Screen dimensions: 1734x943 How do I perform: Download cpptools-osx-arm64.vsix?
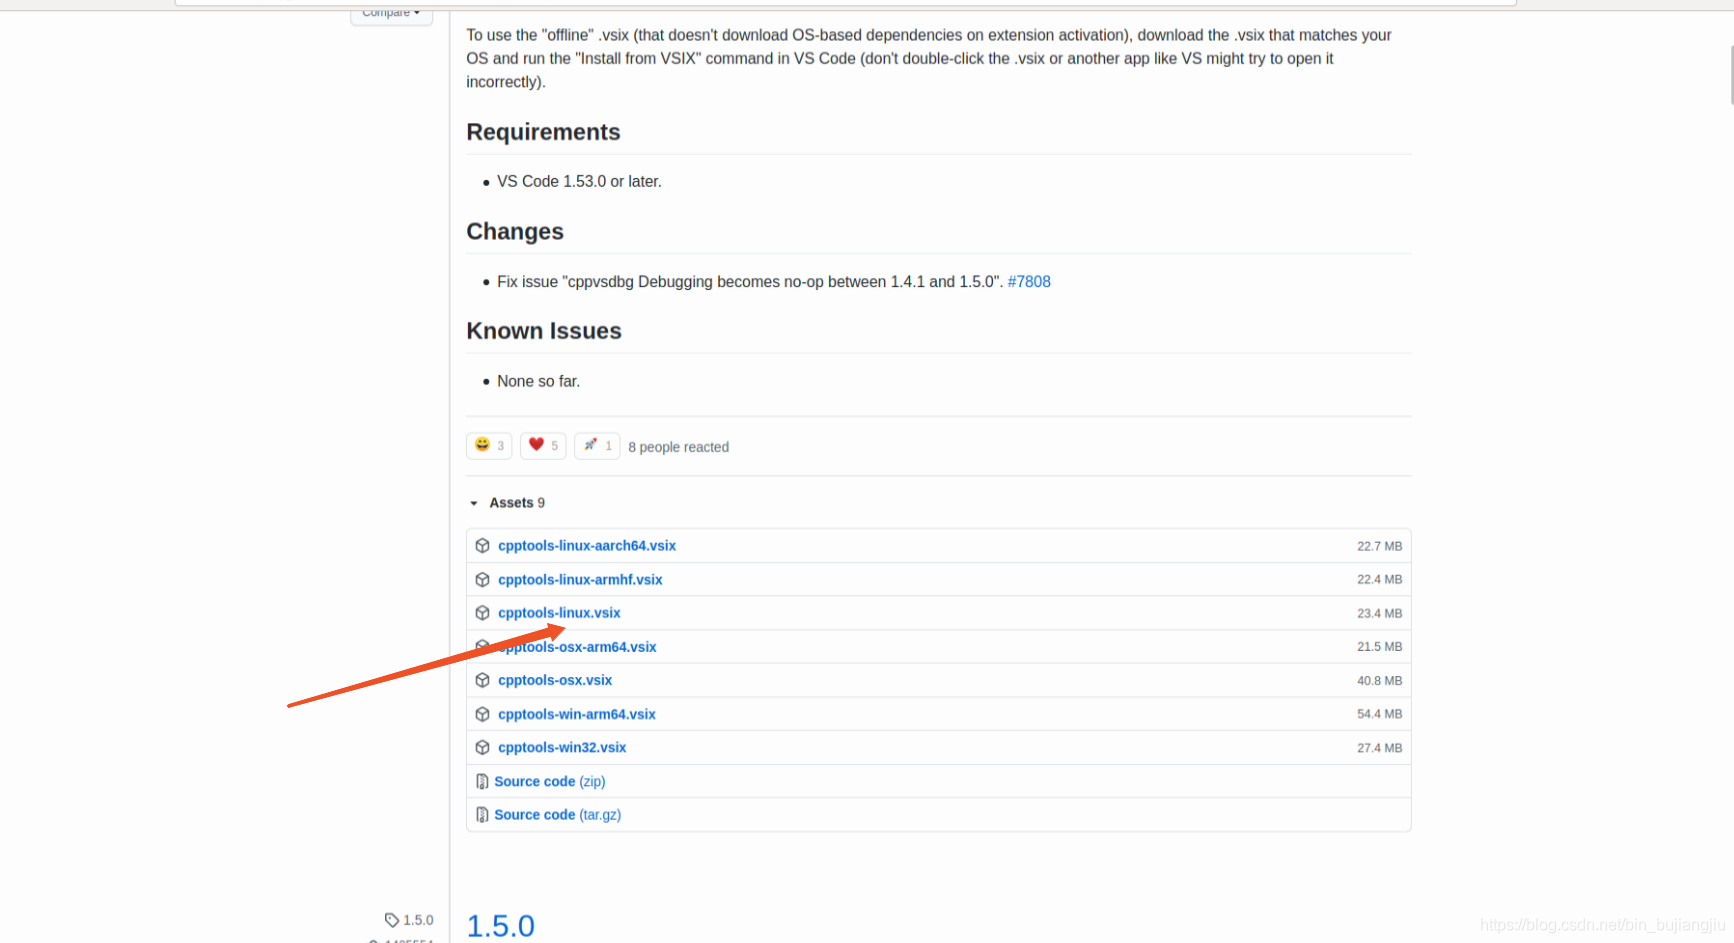pos(577,647)
